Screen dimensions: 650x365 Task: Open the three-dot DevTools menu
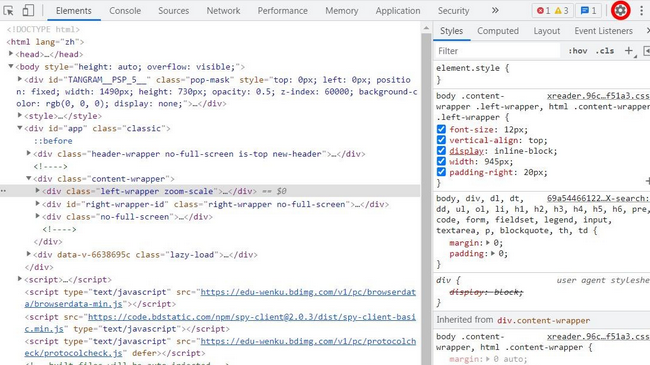coord(641,10)
